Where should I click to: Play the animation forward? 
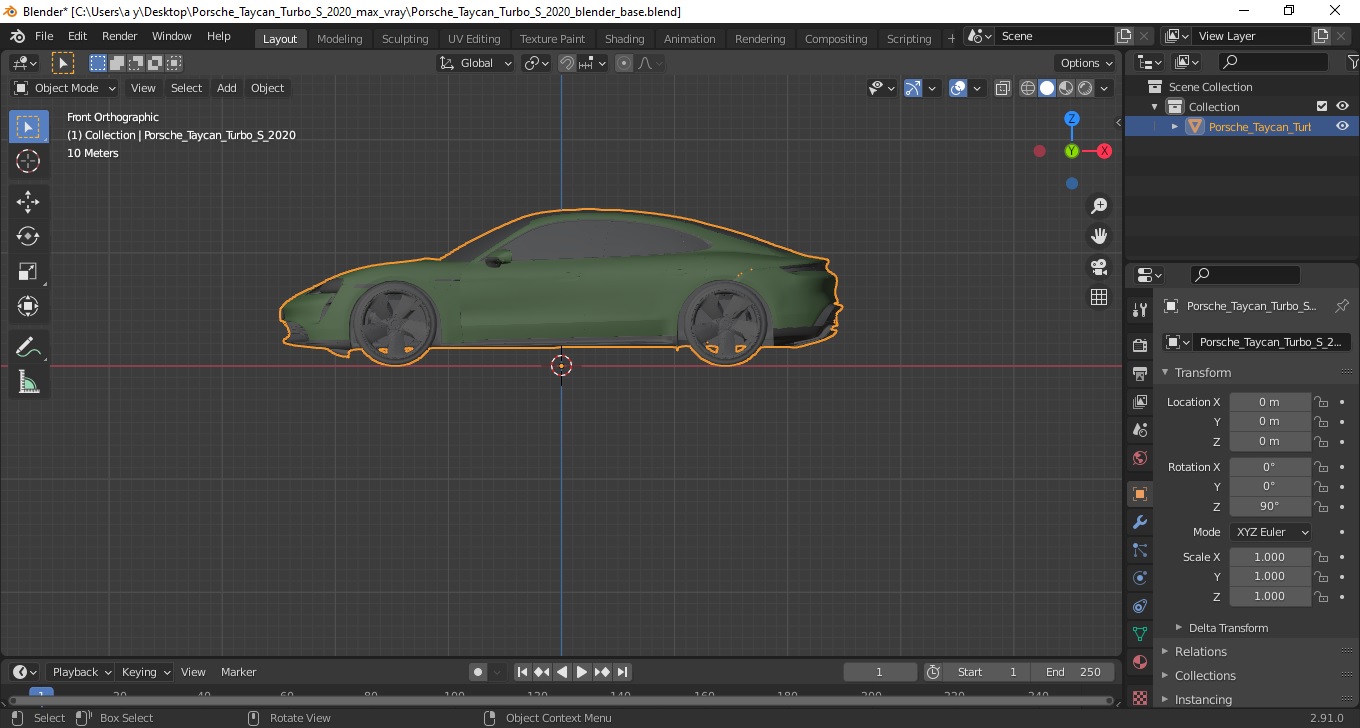[x=582, y=672]
